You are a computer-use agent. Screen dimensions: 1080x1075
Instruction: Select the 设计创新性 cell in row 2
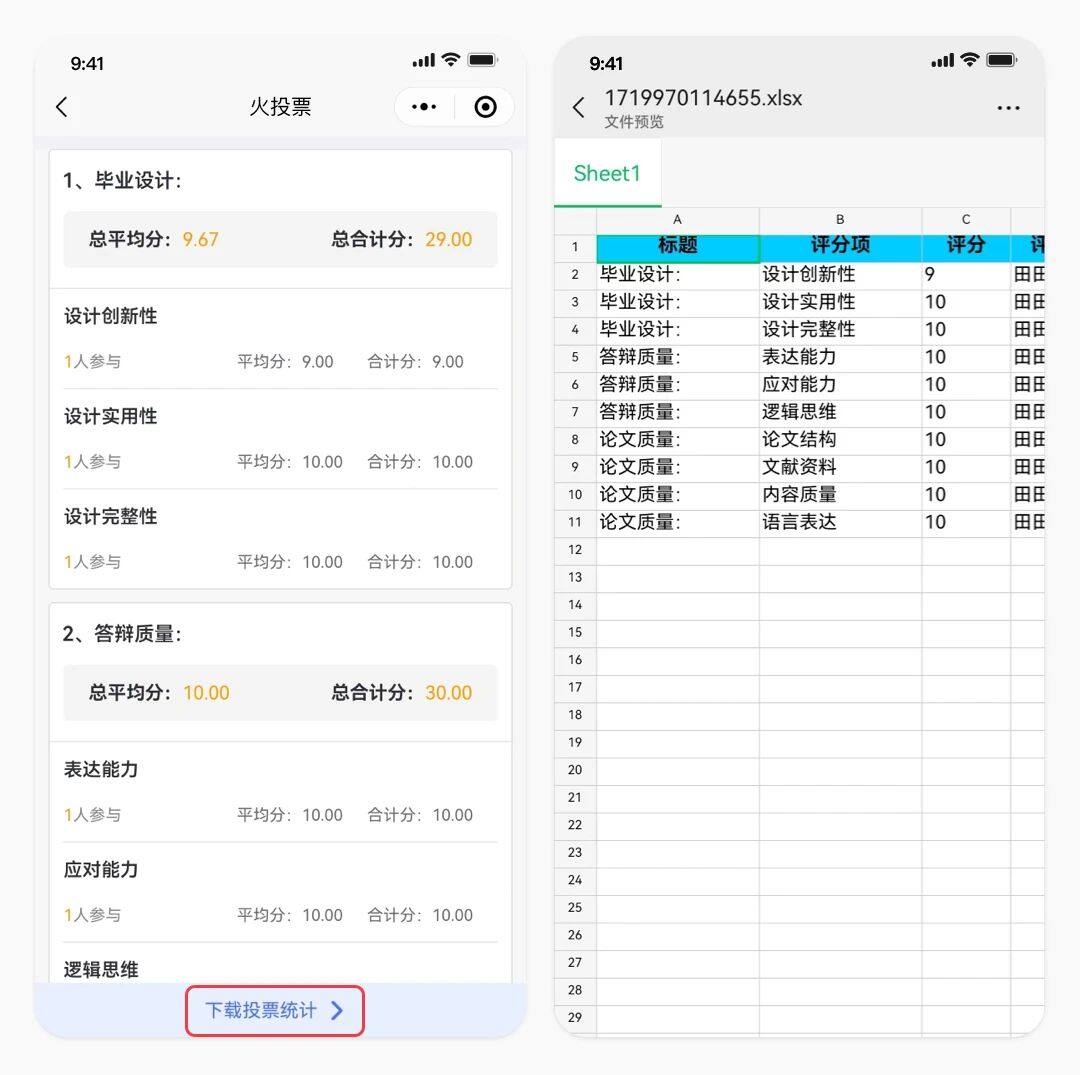pyautogui.click(x=840, y=274)
